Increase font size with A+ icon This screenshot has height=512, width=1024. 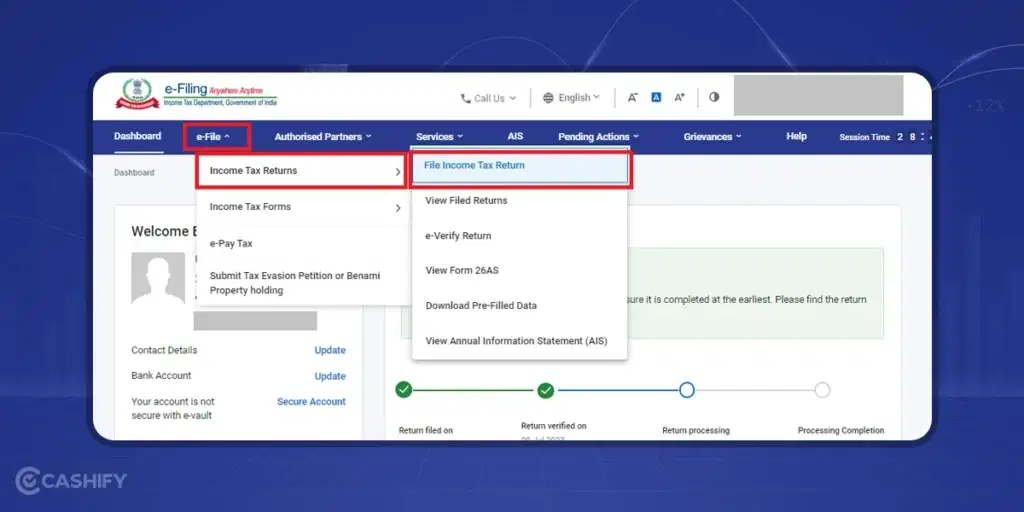point(680,97)
